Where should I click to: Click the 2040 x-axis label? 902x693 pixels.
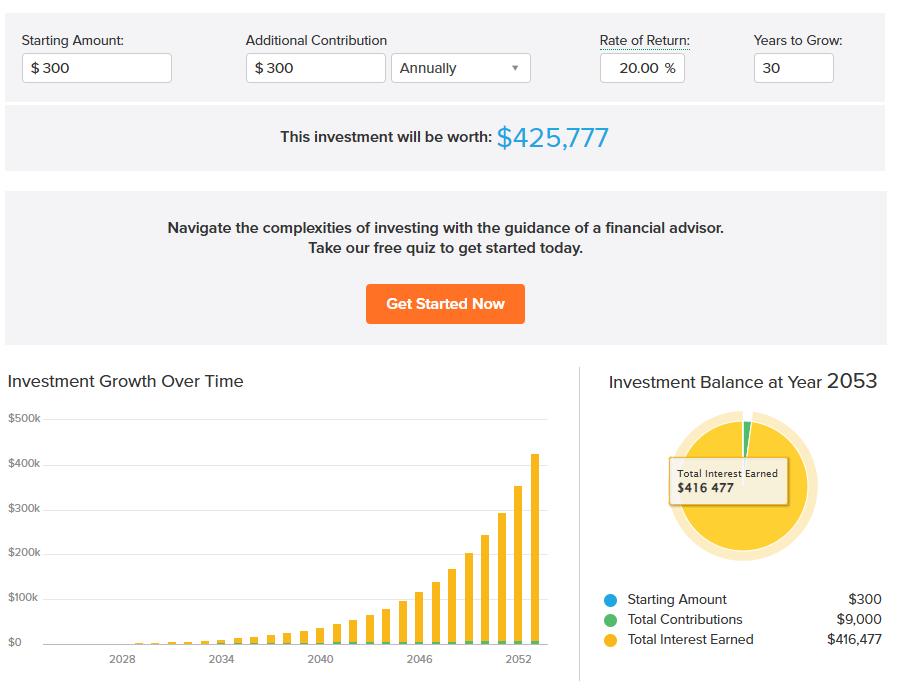tap(320, 660)
